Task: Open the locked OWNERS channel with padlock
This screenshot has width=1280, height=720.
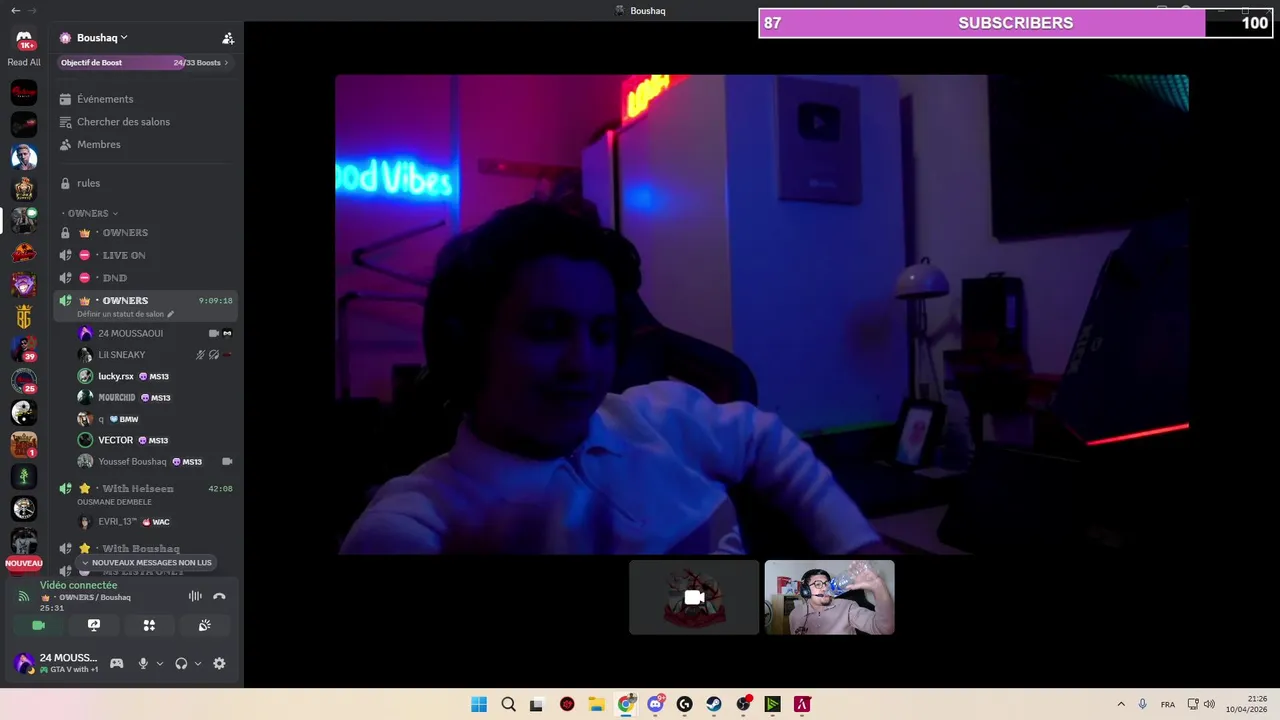Action: tap(145, 233)
